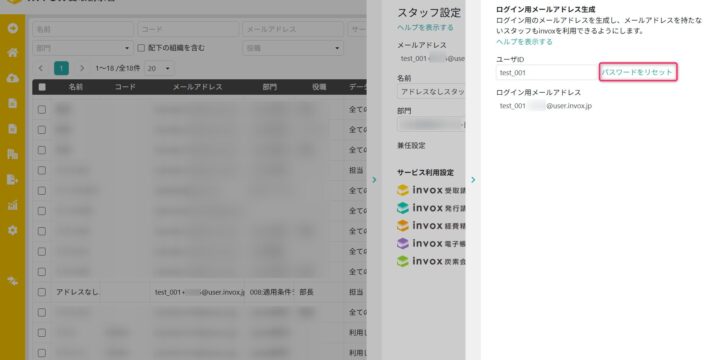Open ヘルプを表示する under ログイン用メールアドレス生成
Screen dimensions: 720x360
(x=524, y=42)
